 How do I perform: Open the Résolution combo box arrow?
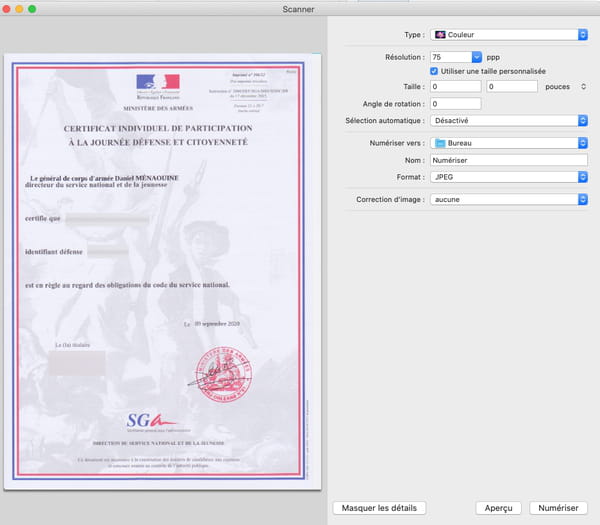477,57
